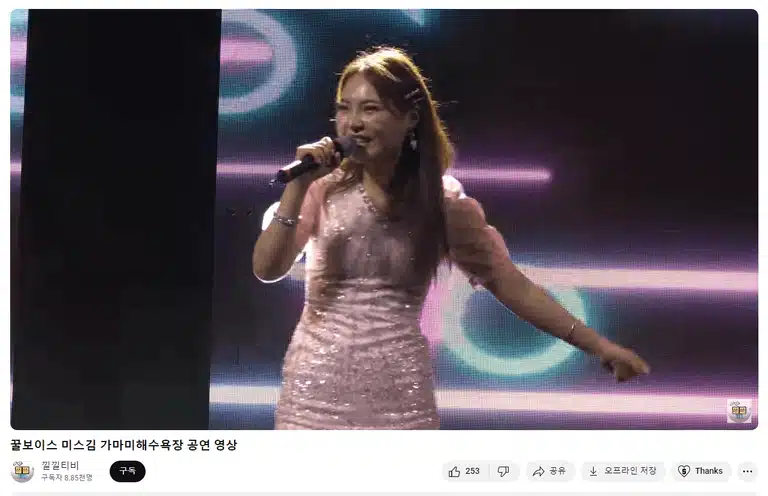Click the thumbs-down dislike icon
The width and height of the screenshot is (768, 496).
tap(503, 471)
